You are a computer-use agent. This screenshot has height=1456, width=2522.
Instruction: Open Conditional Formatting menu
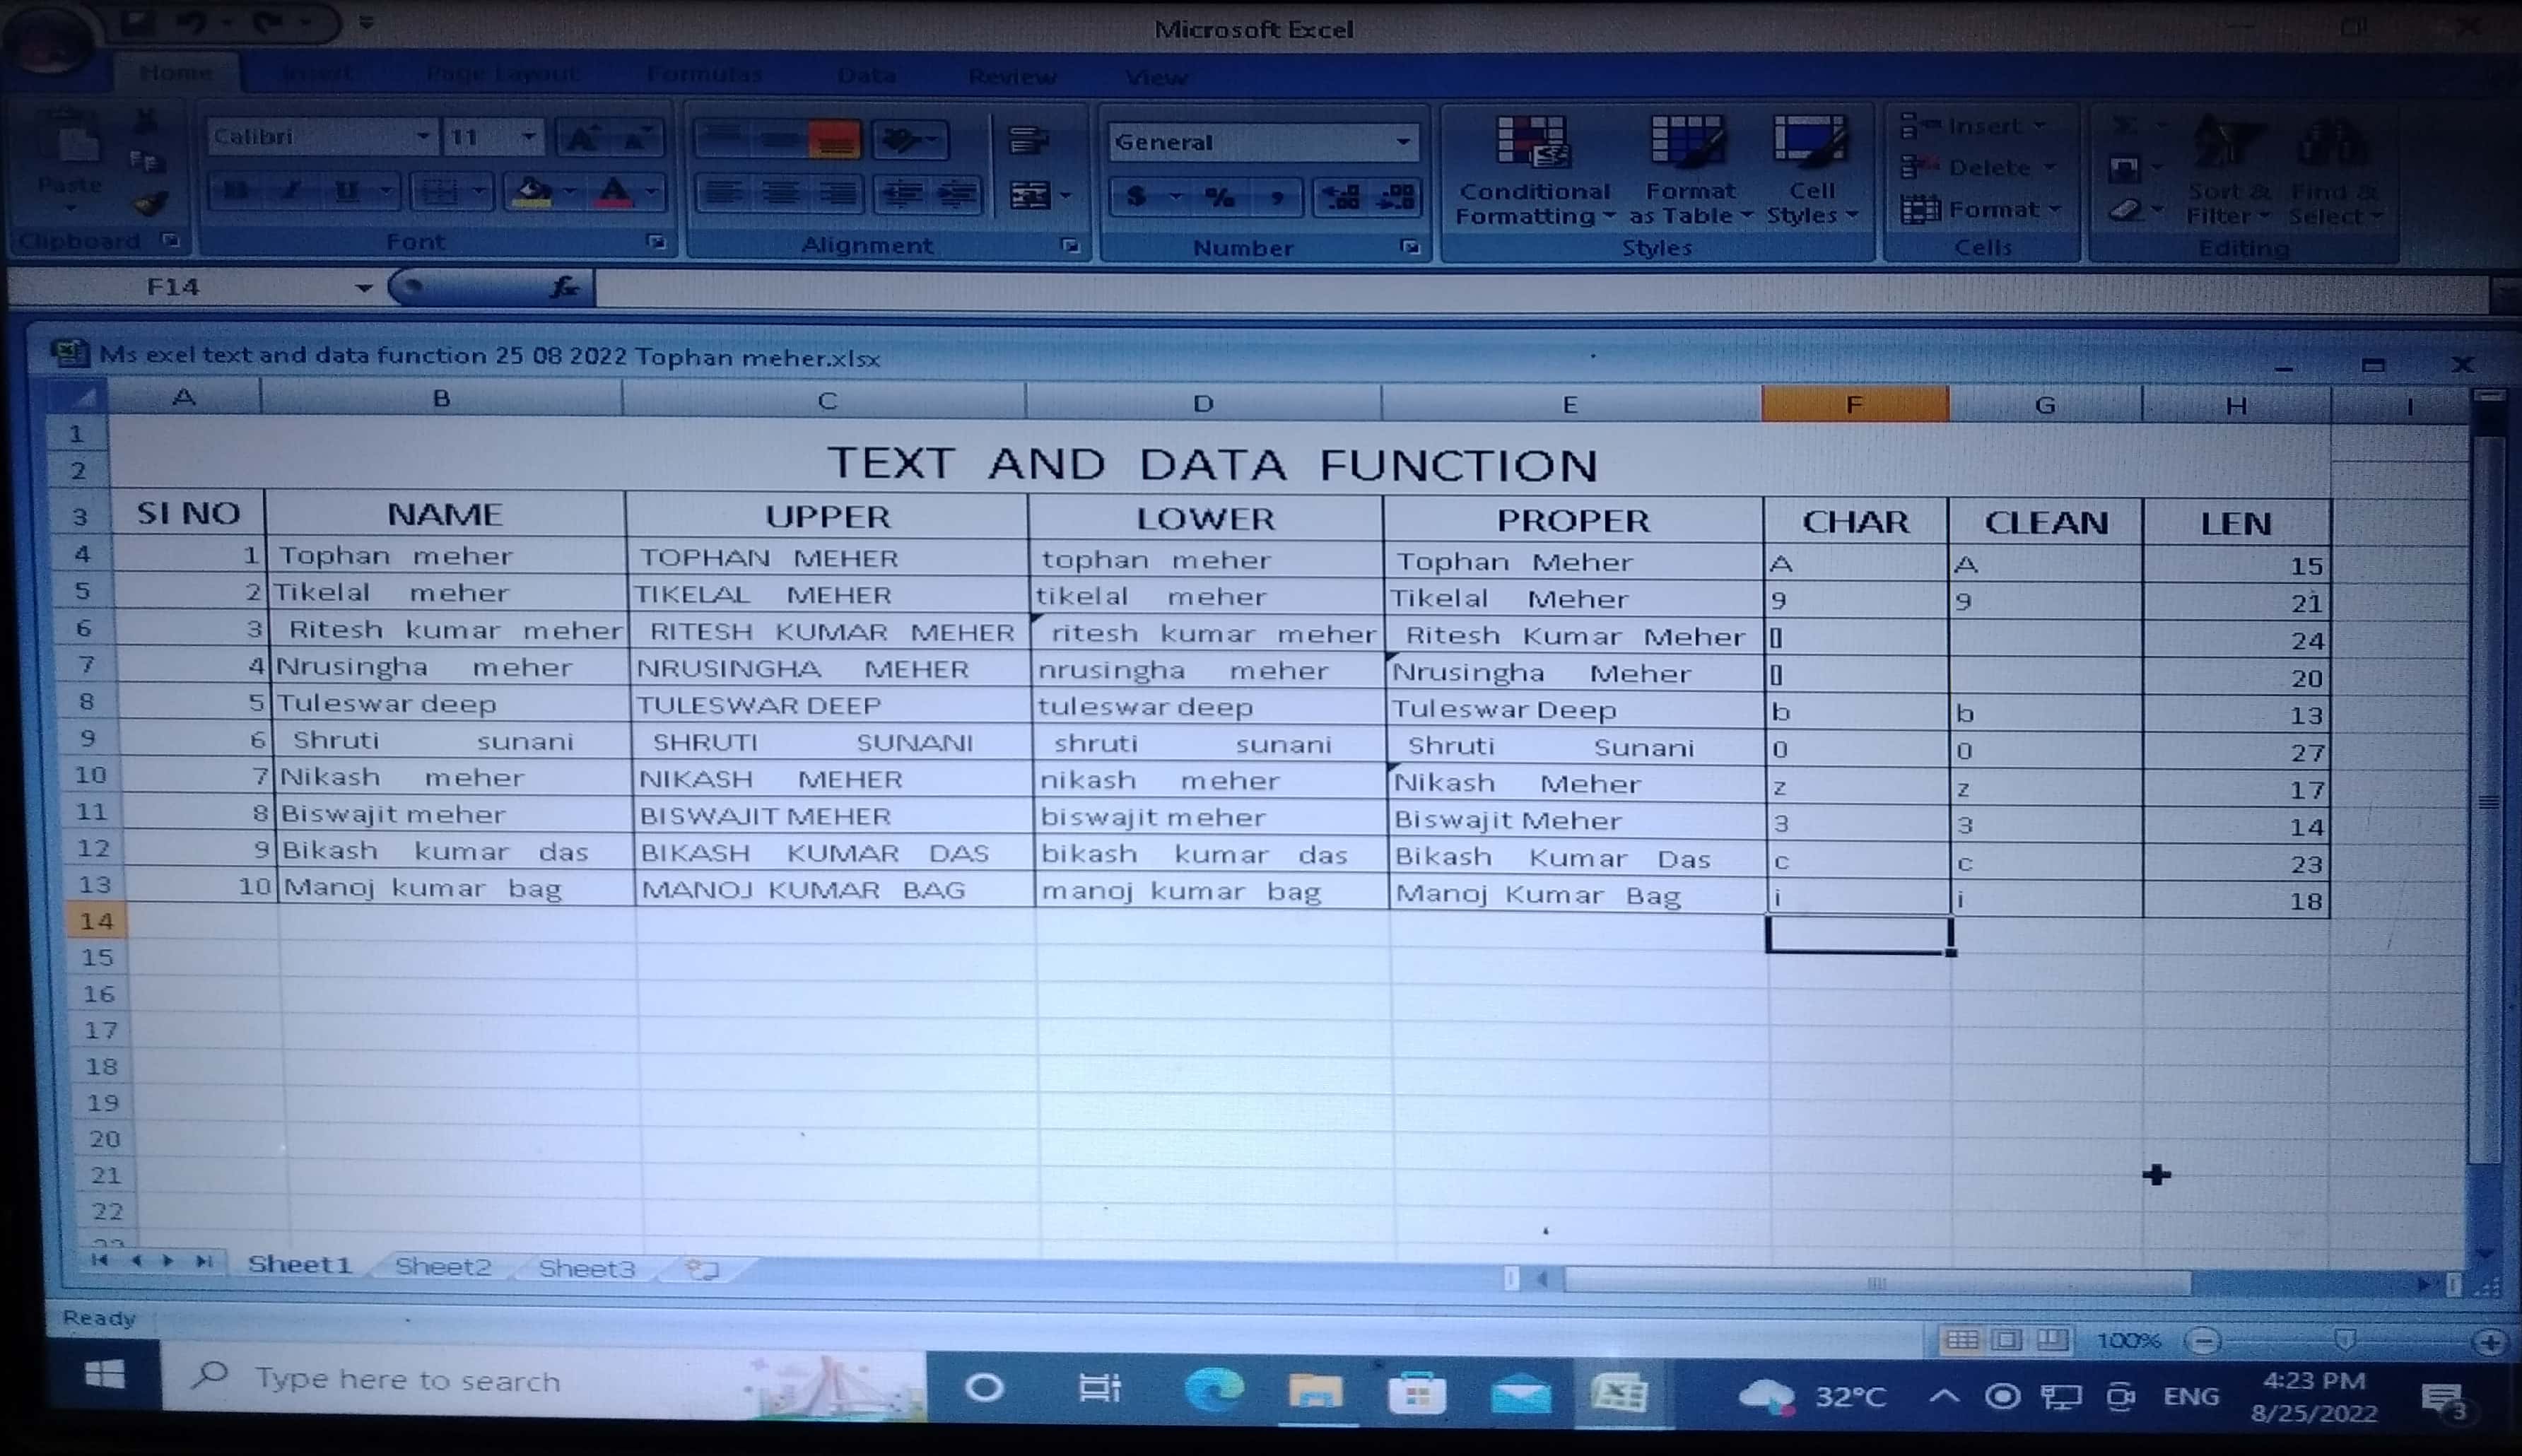click(x=1532, y=172)
